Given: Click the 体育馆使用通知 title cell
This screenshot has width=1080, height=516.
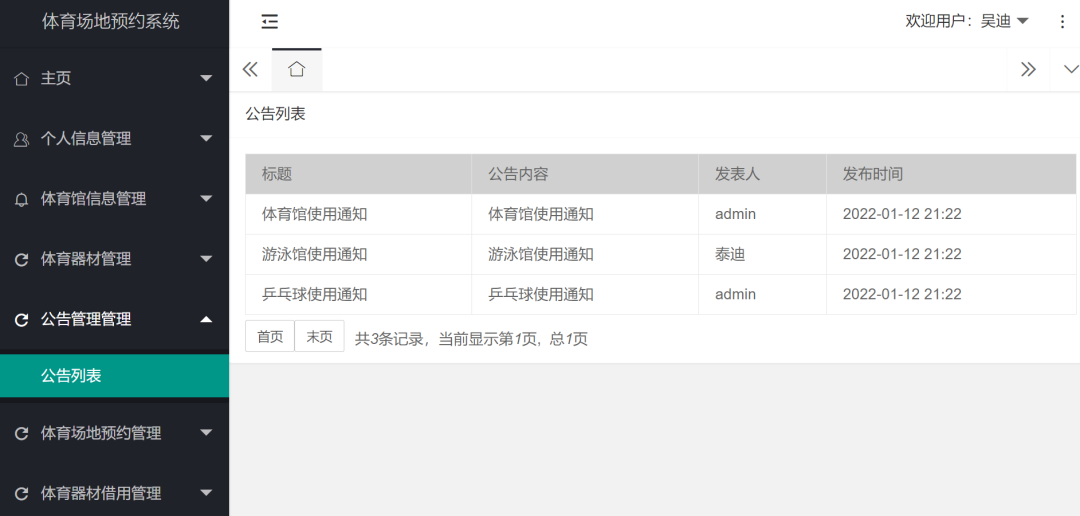Looking at the screenshot, I should 358,214.
